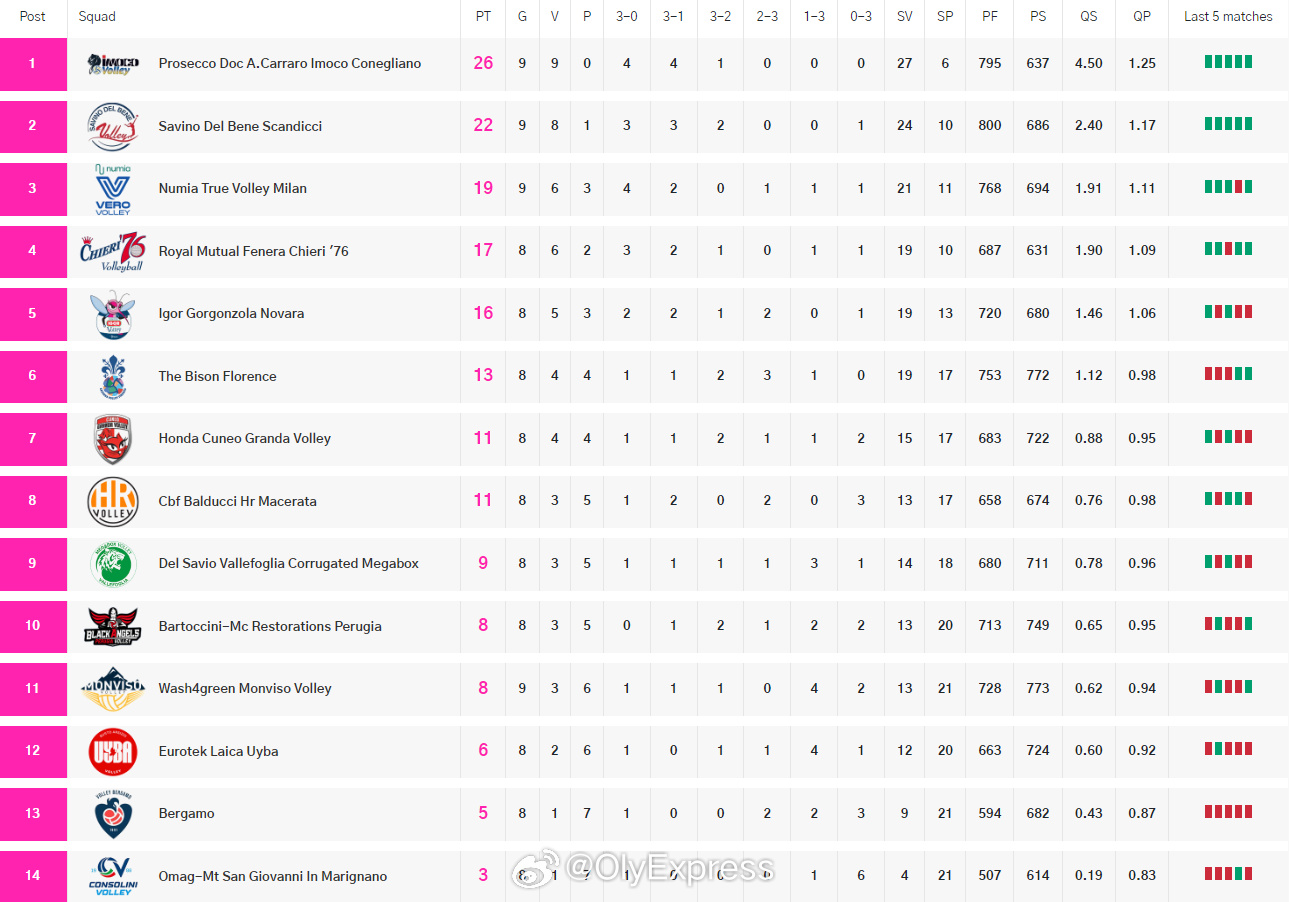Click the Vero Volley Milan logo
Viewport: 1289px width, 902px height.
point(113,189)
